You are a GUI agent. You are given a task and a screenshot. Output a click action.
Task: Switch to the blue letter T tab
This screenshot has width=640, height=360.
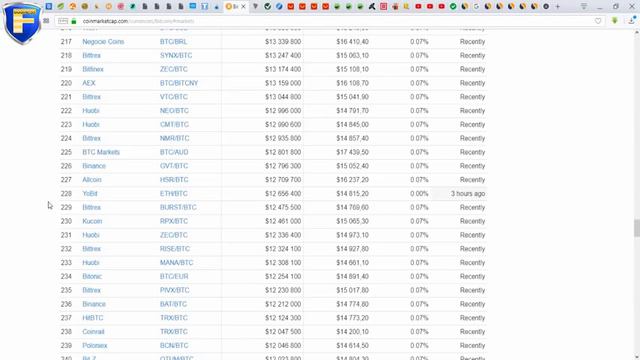[x=204, y=7]
